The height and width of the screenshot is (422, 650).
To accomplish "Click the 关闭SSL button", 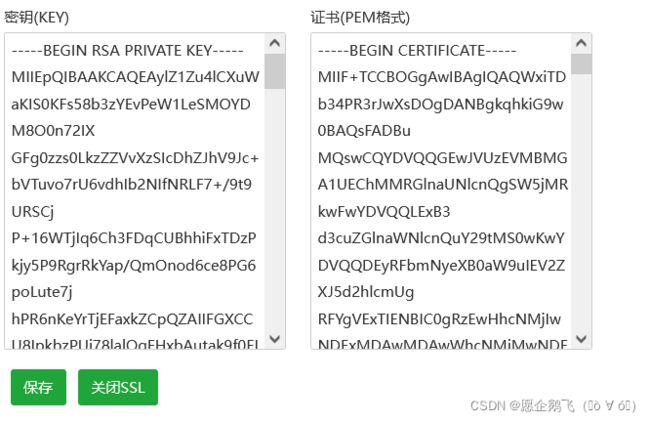I will 118,387.
